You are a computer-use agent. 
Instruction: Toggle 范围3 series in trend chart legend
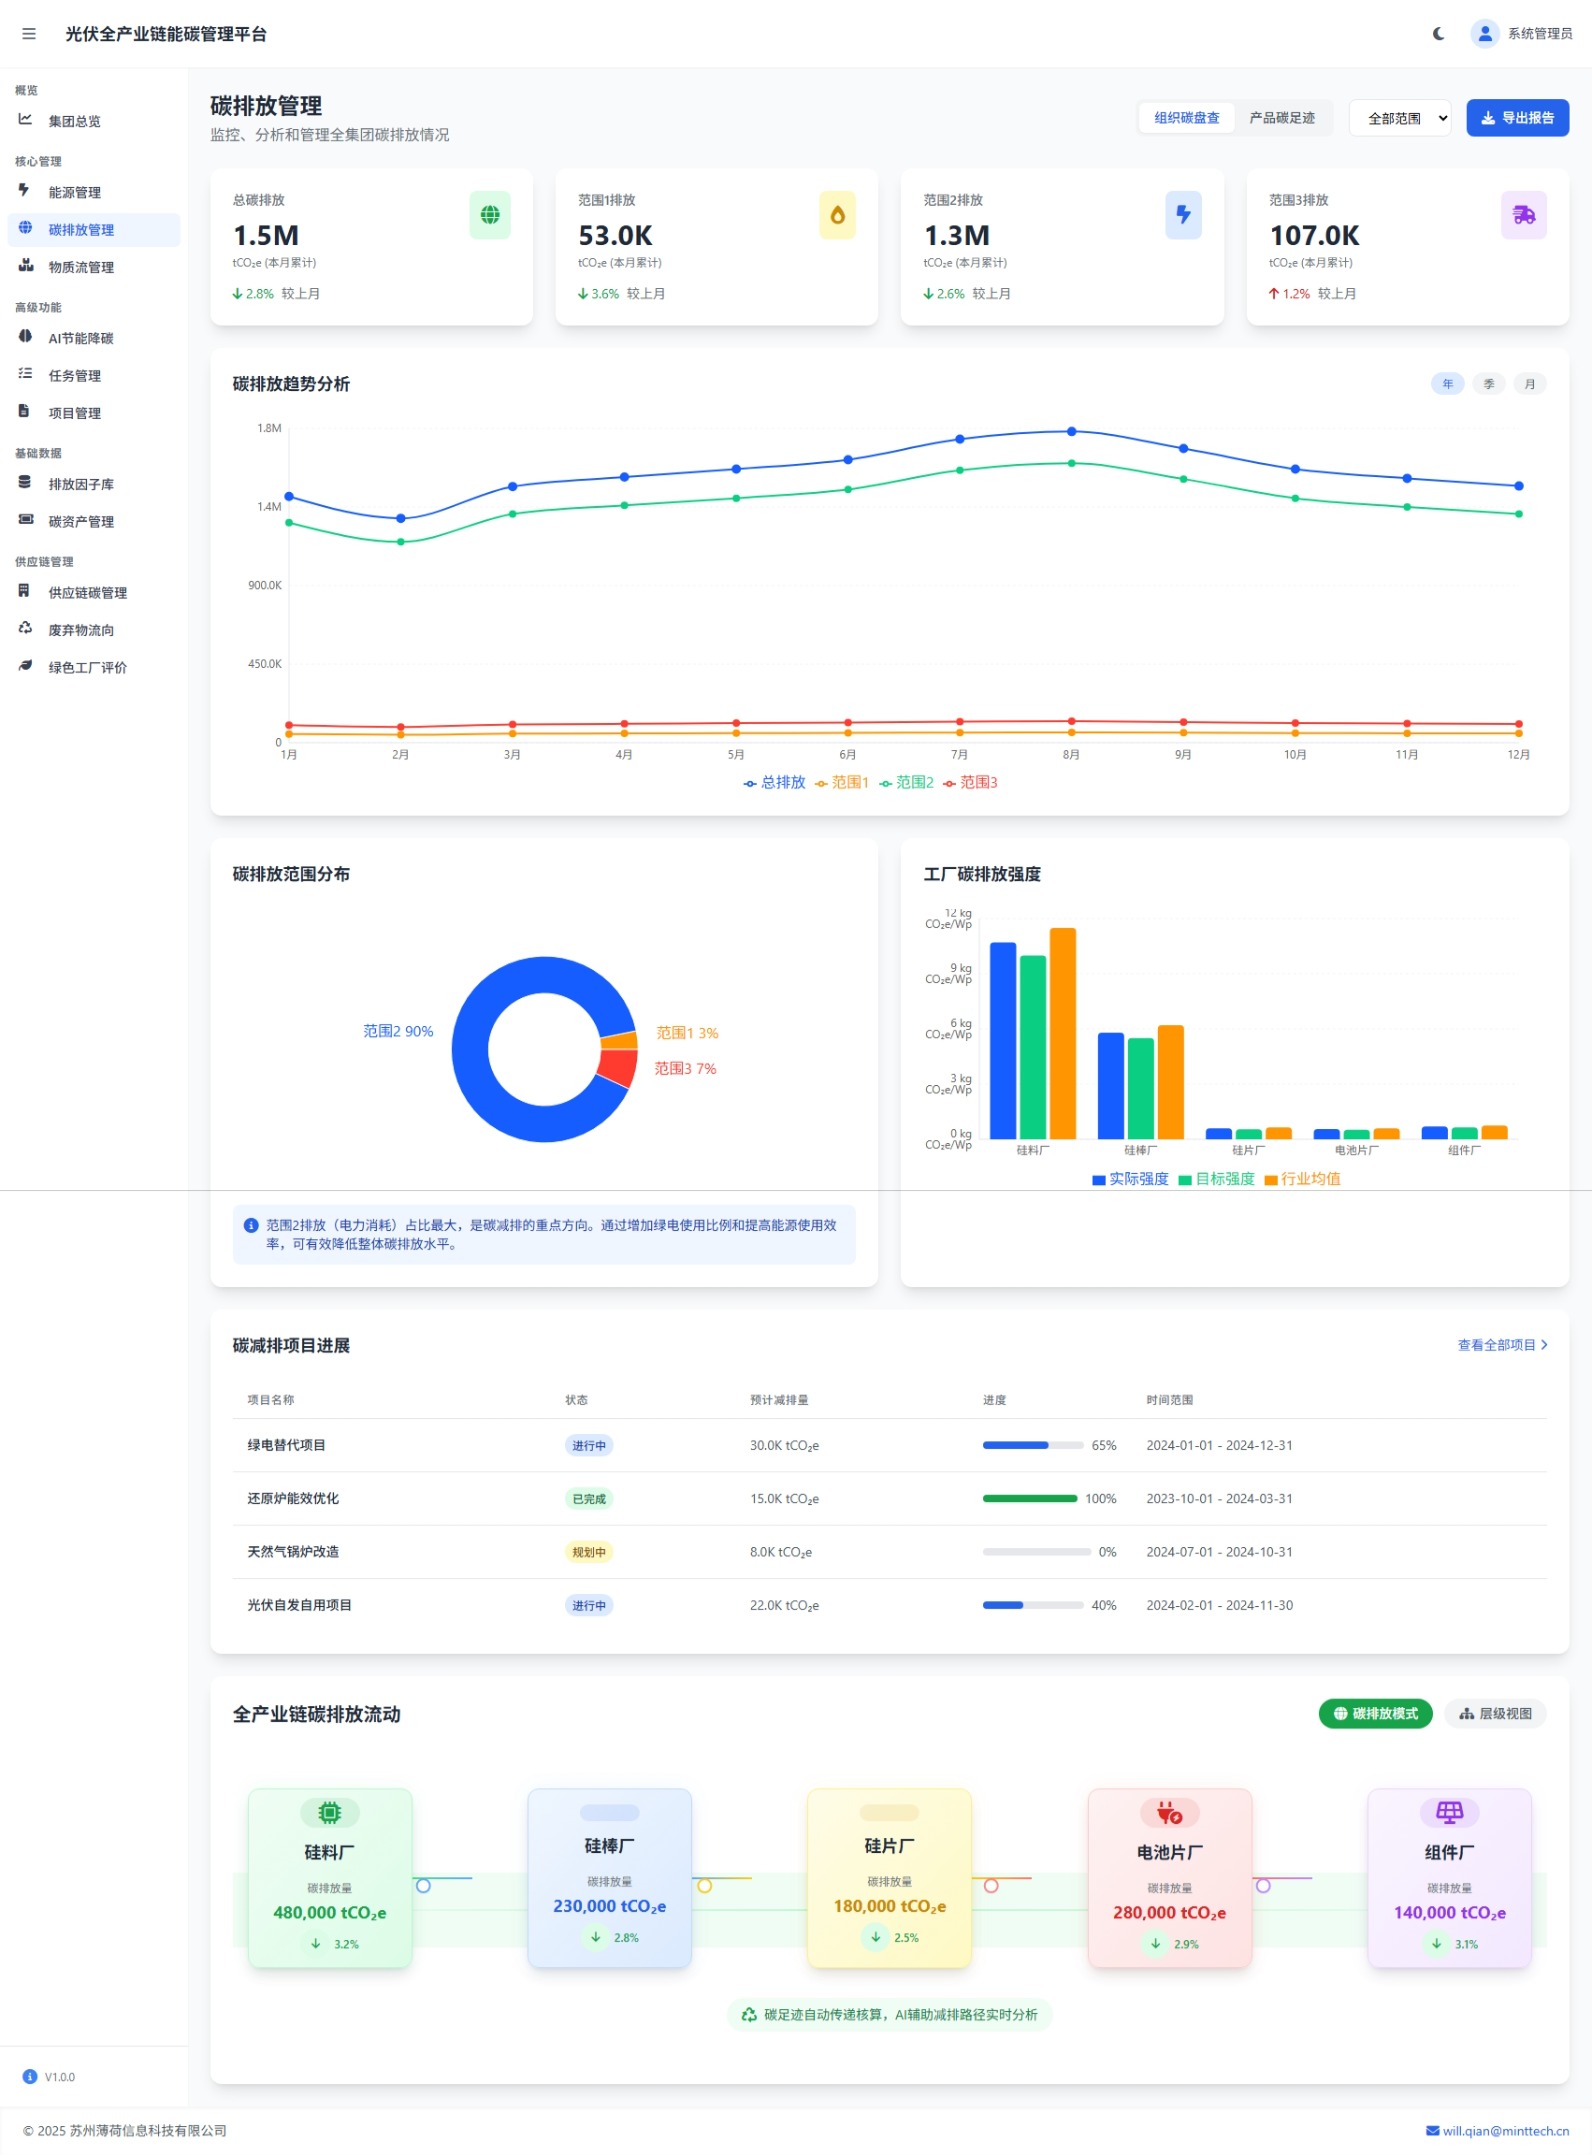tap(970, 782)
